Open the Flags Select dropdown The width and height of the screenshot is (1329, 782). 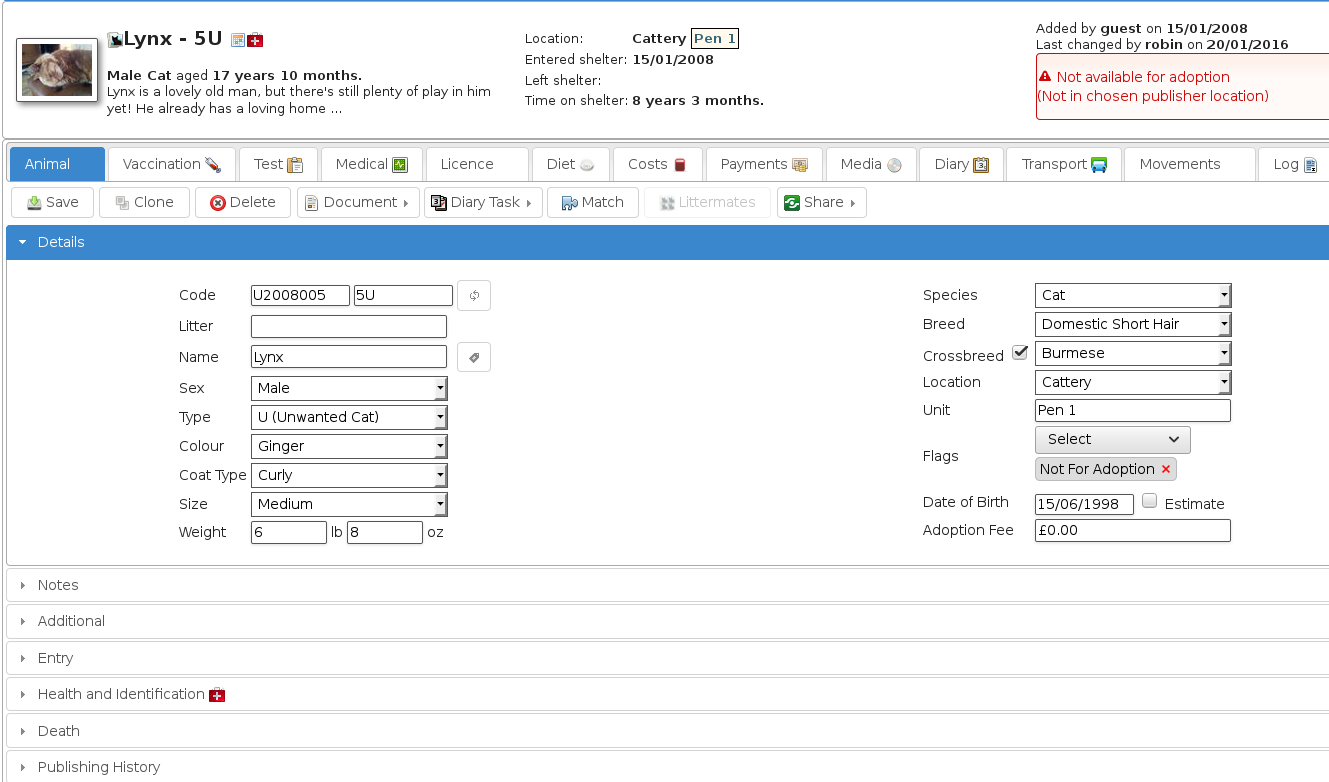point(1112,439)
